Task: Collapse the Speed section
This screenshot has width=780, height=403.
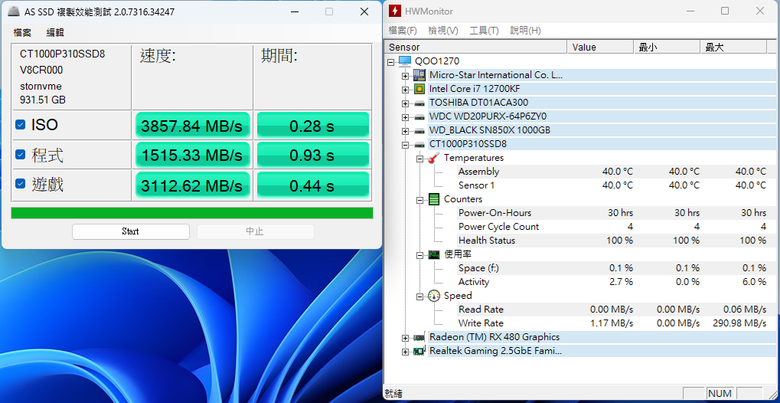Action: coord(420,297)
